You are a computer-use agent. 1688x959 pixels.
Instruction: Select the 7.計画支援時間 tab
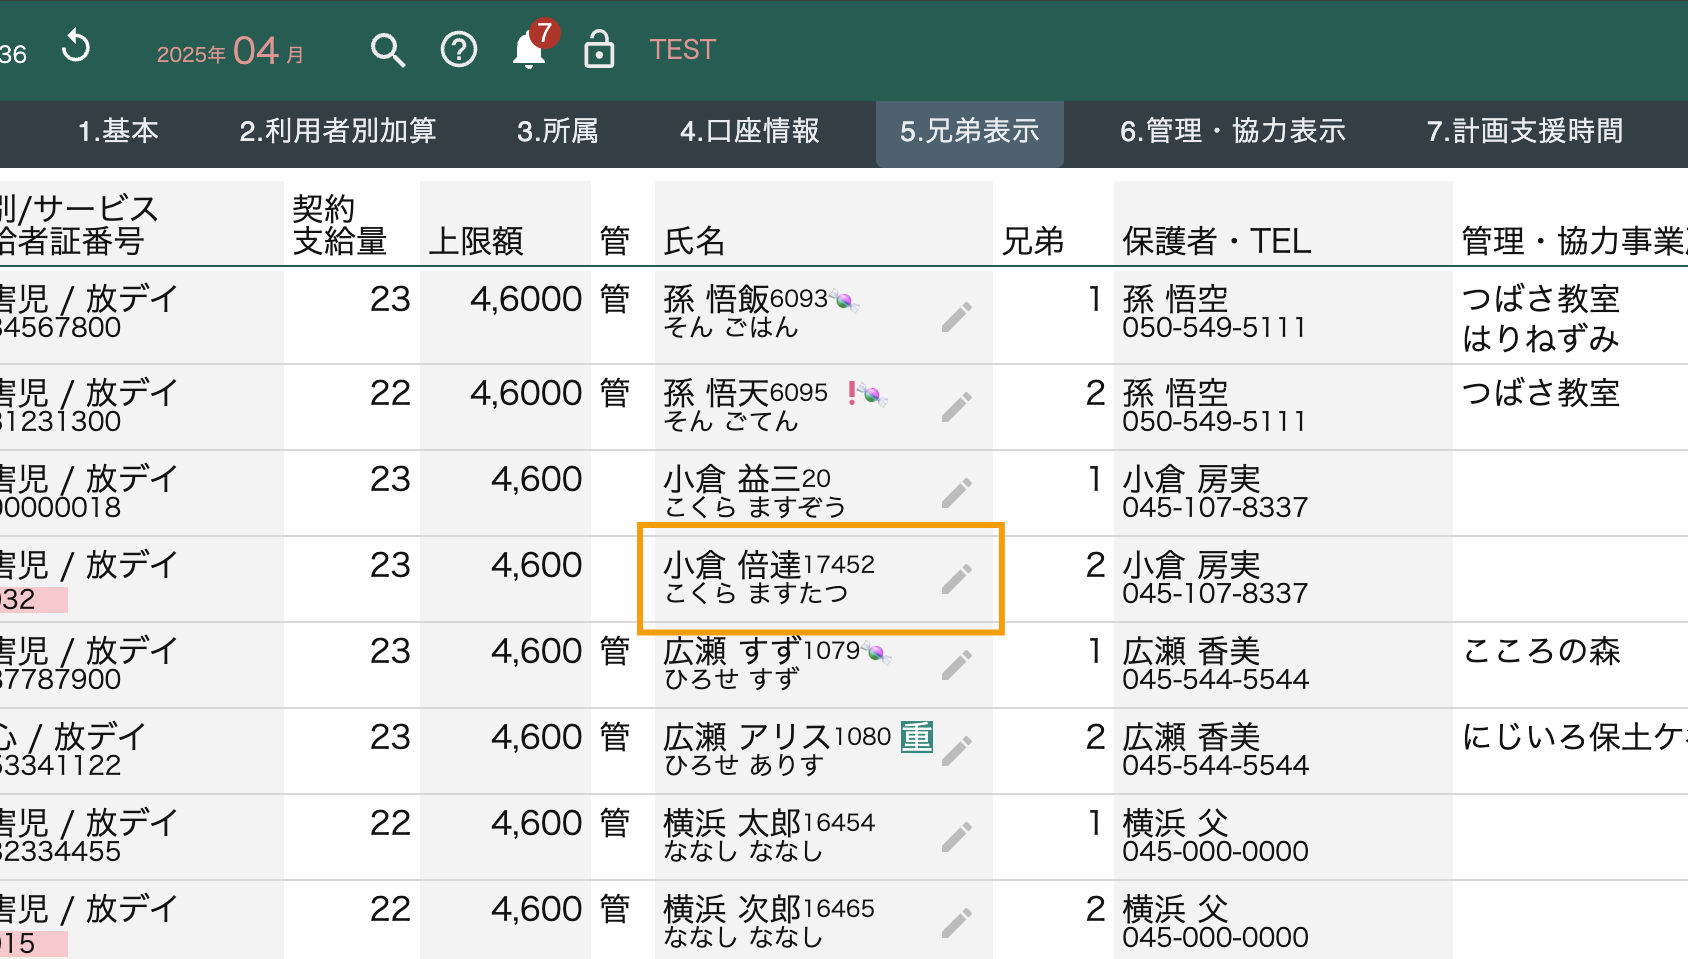(x=1524, y=131)
